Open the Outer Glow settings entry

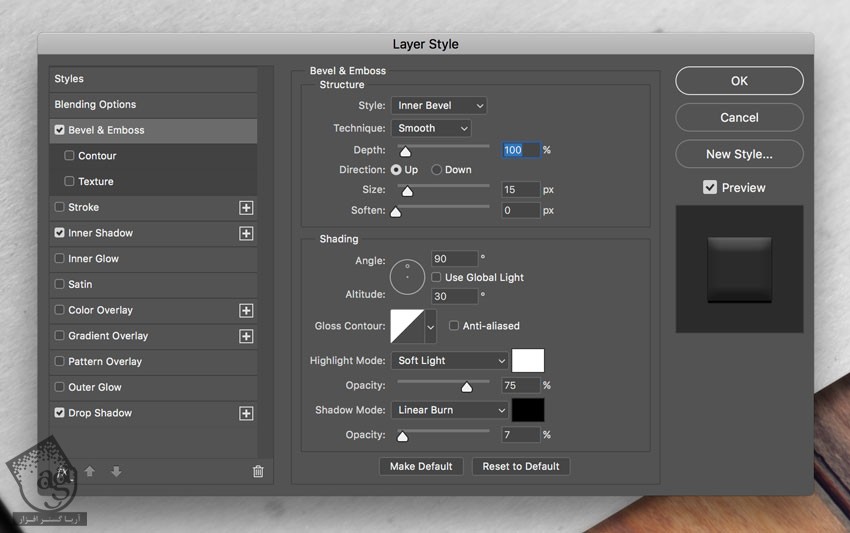(94, 387)
